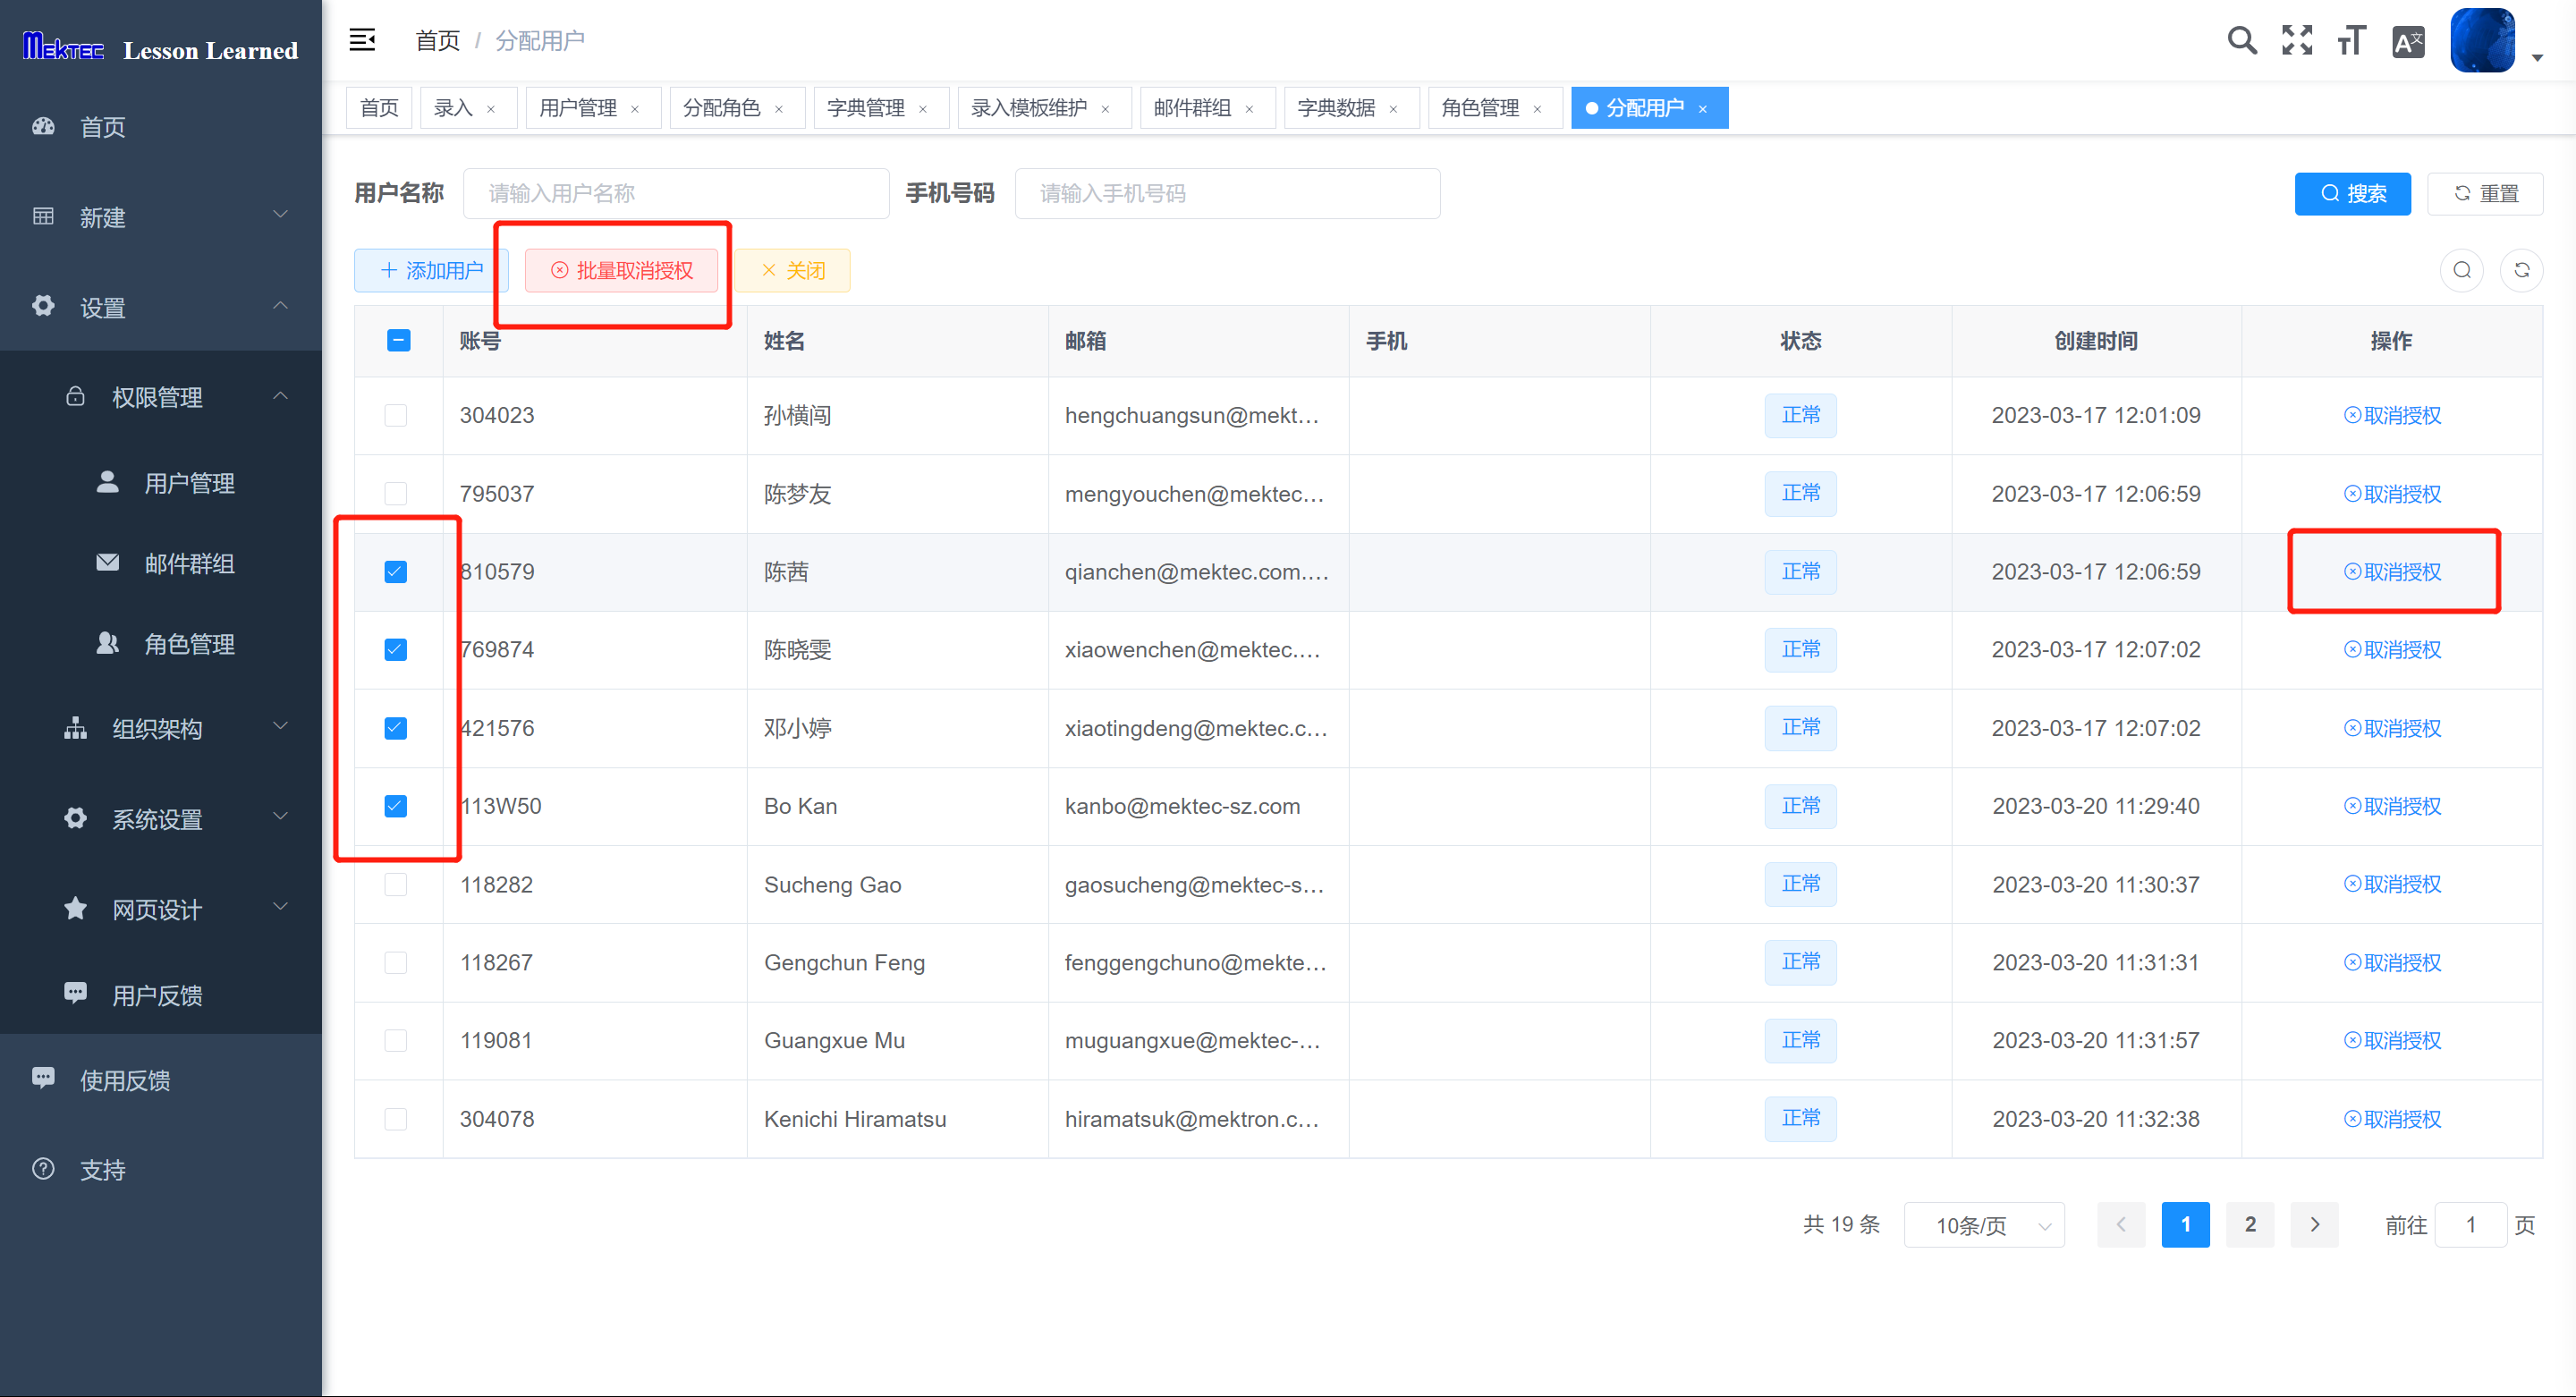Screen dimensions: 2576x1397
Task: Click the 重置 button
Action: click(2485, 193)
